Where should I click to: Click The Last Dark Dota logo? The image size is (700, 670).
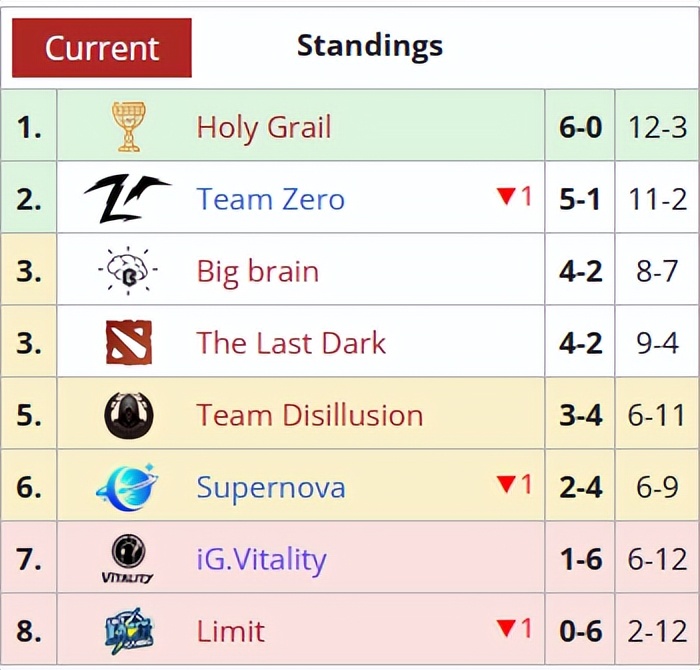tap(128, 343)
